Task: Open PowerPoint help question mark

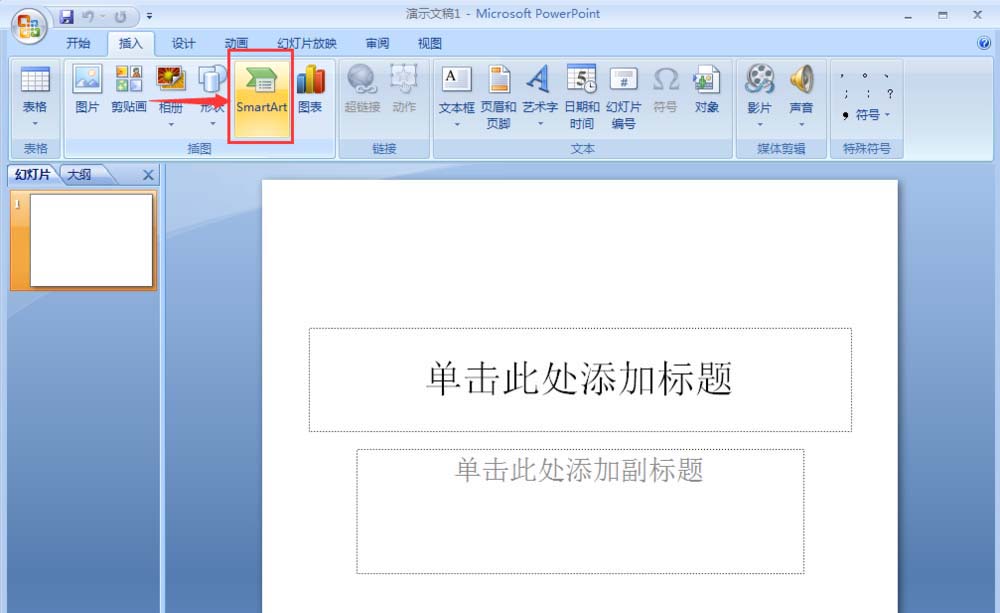Action: (x=983, y=43)
